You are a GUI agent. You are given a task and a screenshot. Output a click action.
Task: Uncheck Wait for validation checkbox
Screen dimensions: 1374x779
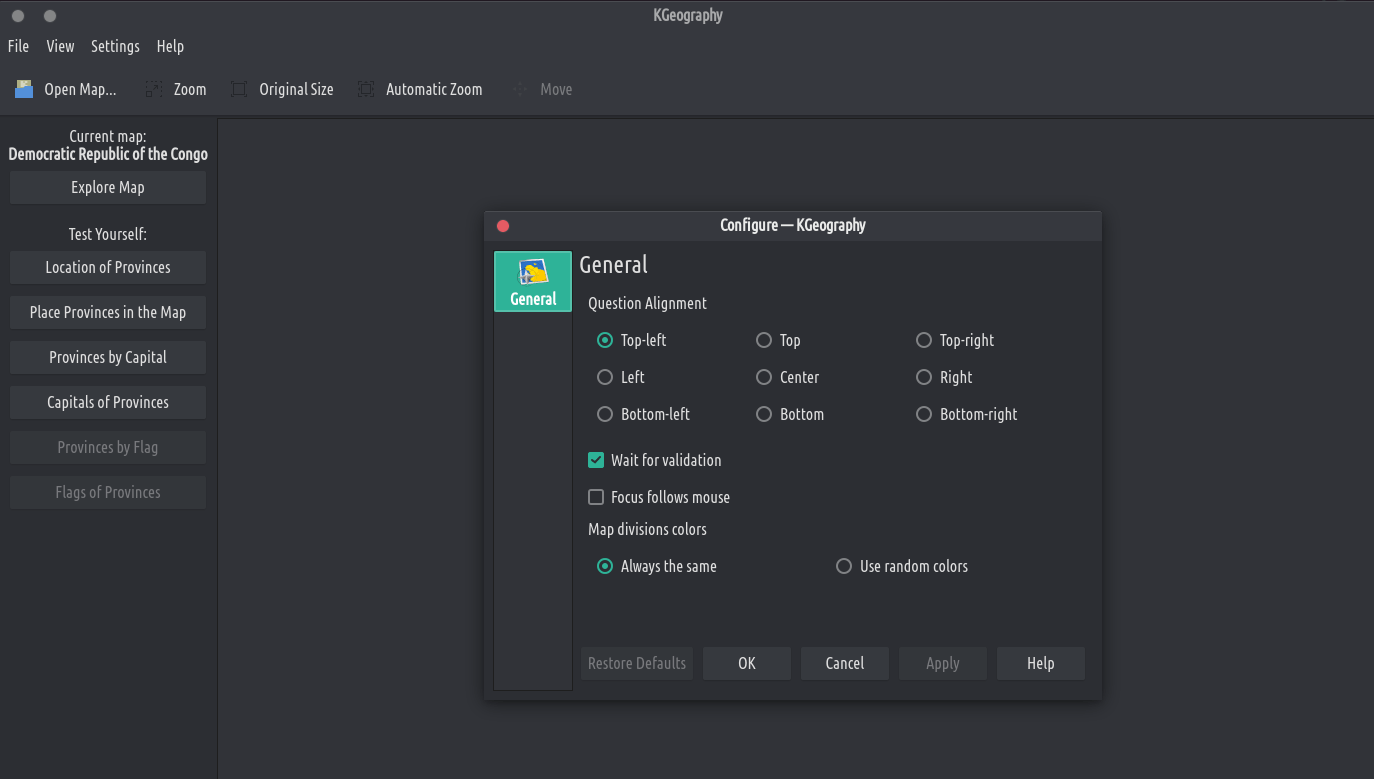click(x=596, y=460)
